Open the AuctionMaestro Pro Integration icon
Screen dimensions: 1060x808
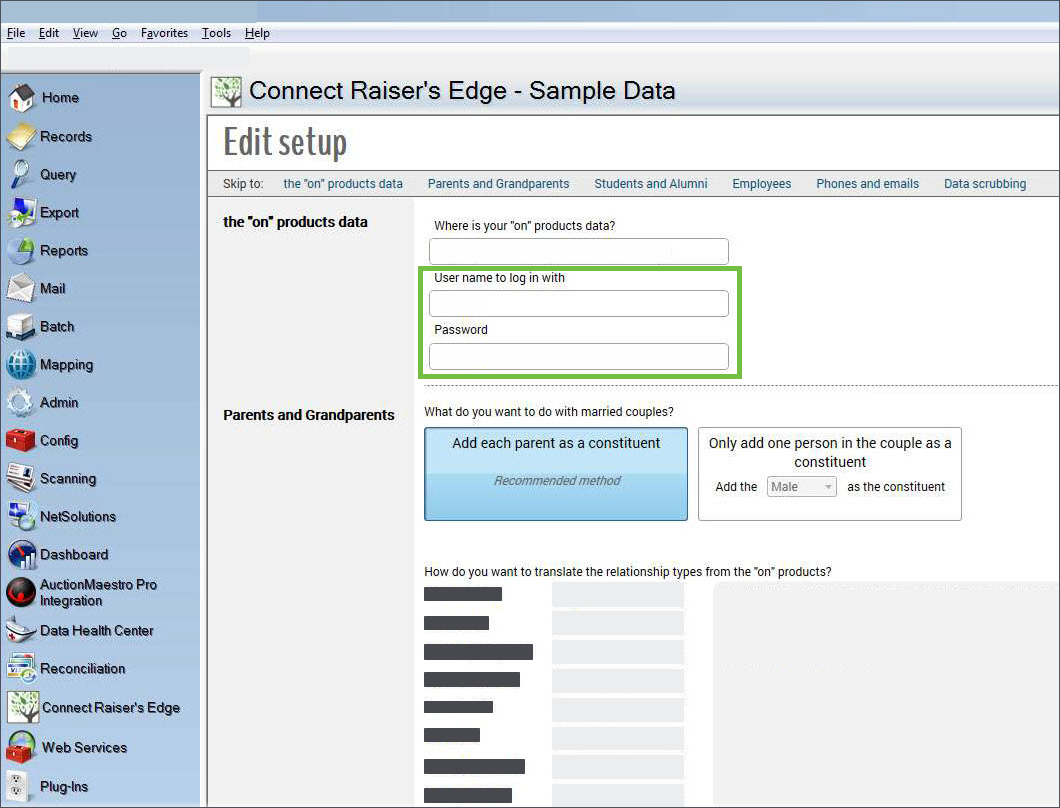[x=21, y=592]
